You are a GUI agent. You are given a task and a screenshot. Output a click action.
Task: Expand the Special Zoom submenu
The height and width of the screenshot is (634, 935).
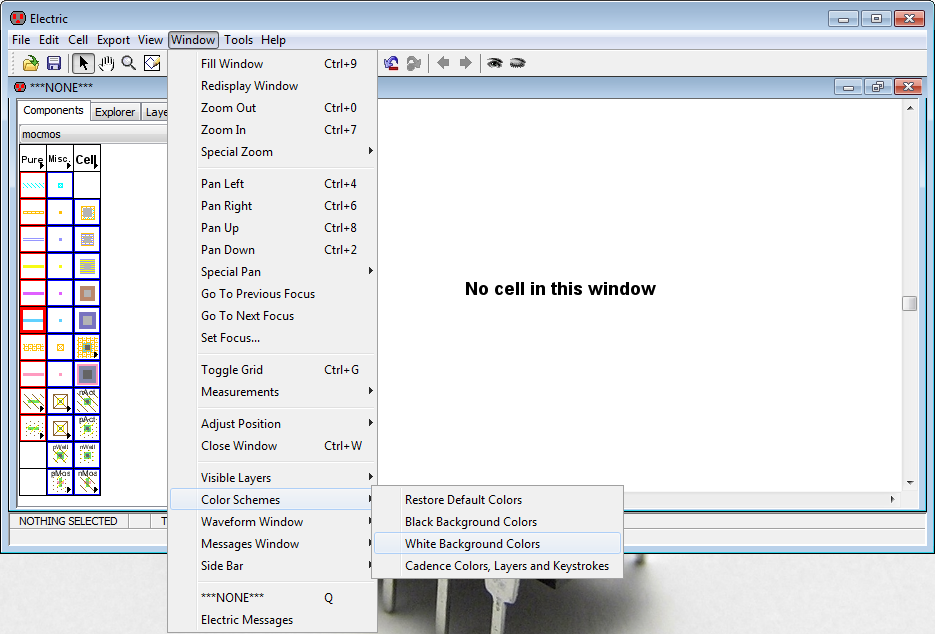237,152
